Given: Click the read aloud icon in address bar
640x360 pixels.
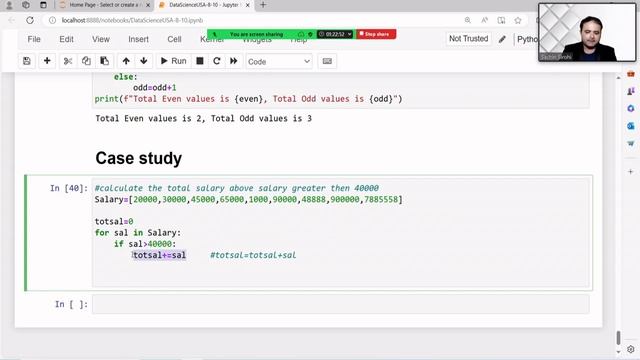Looking at the screenshot, I should (484, 20).
